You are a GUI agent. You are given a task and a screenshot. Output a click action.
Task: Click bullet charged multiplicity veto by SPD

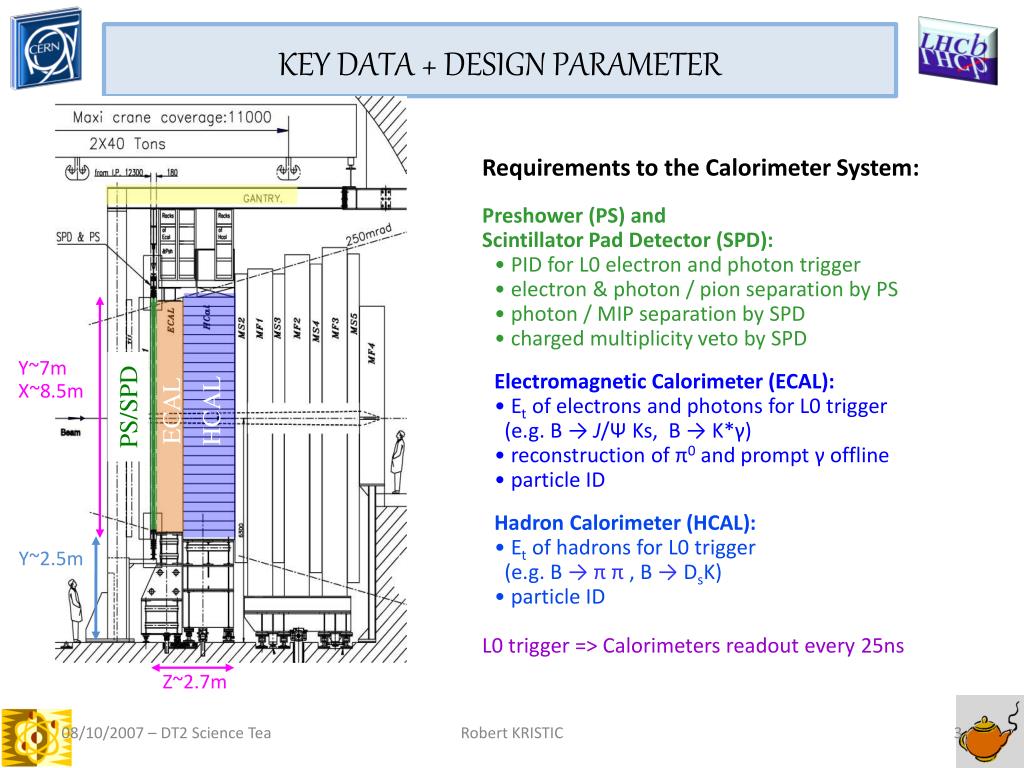tap(650, 338)
